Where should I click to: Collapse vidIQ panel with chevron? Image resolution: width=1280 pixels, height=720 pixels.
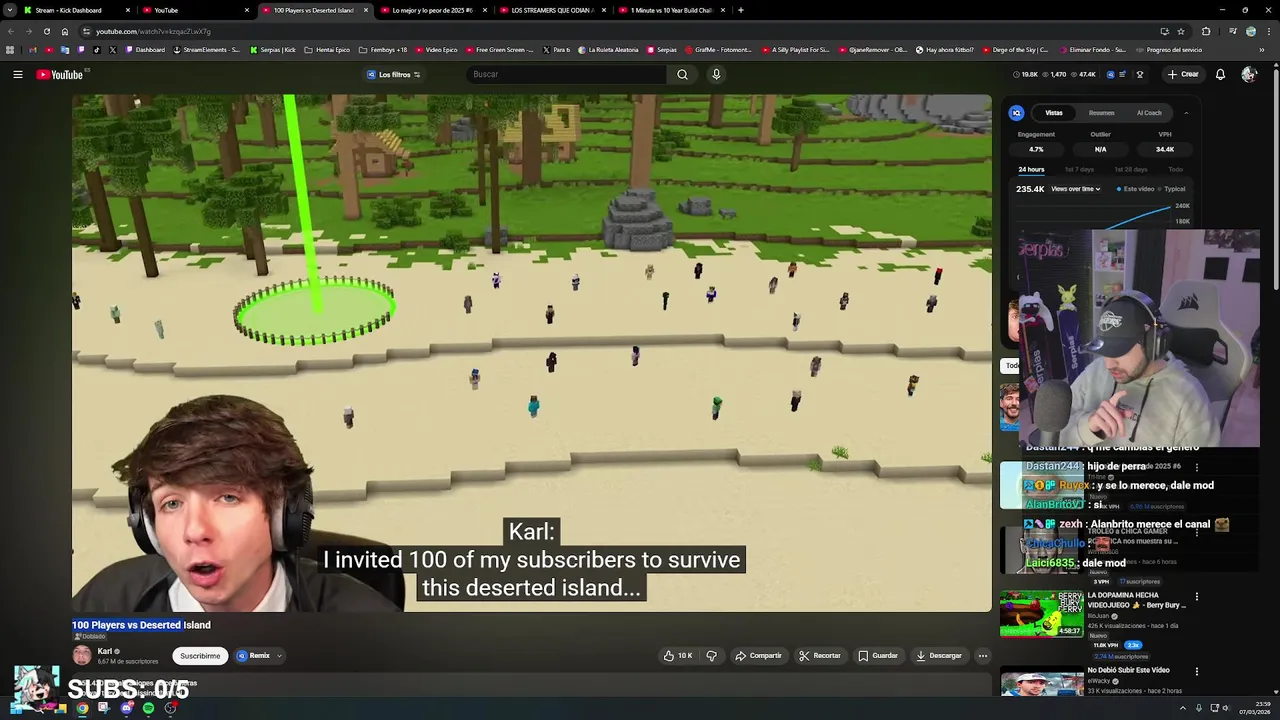(1186, 113)
